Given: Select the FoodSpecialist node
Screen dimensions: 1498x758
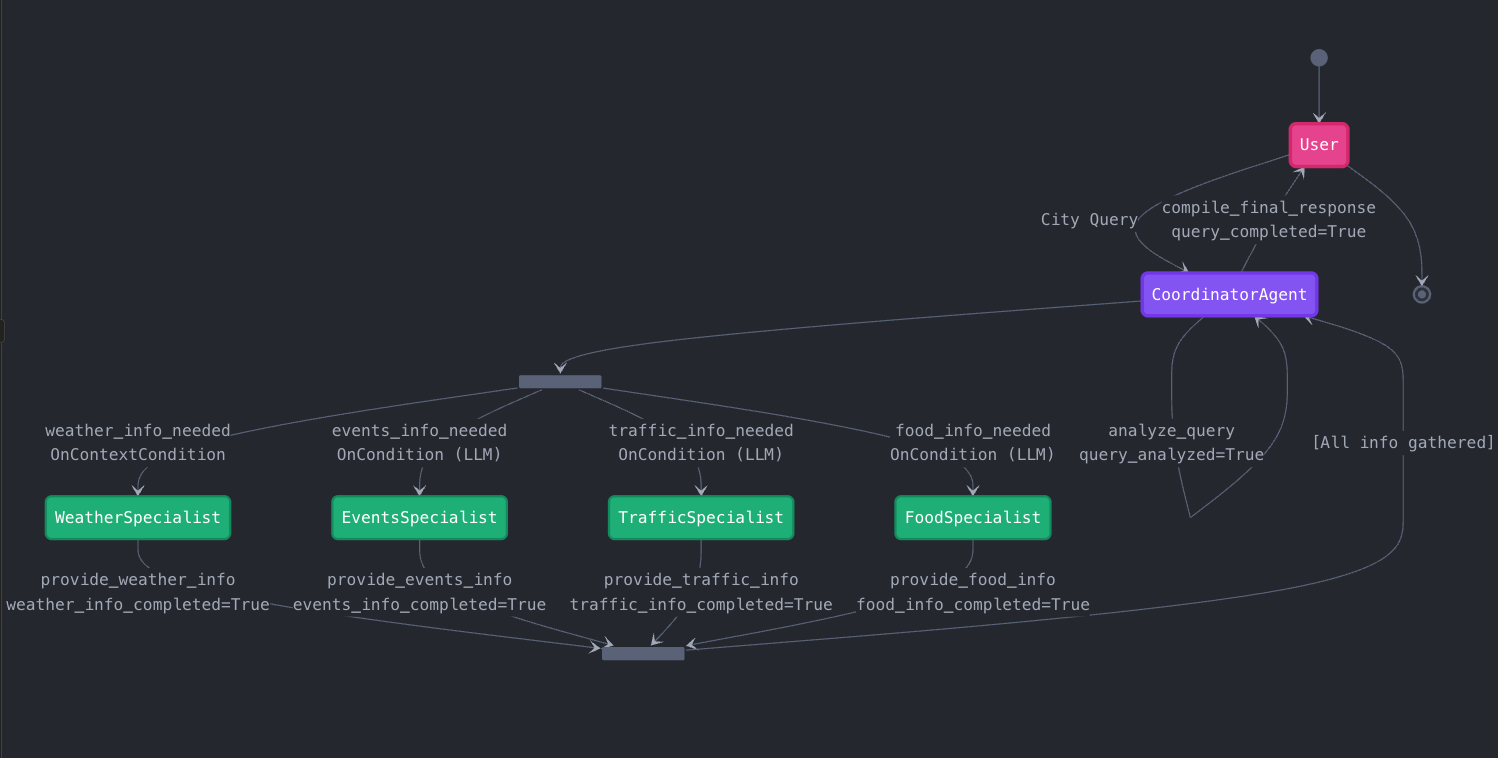Looking at the screenshot, I should coord(972,518).
